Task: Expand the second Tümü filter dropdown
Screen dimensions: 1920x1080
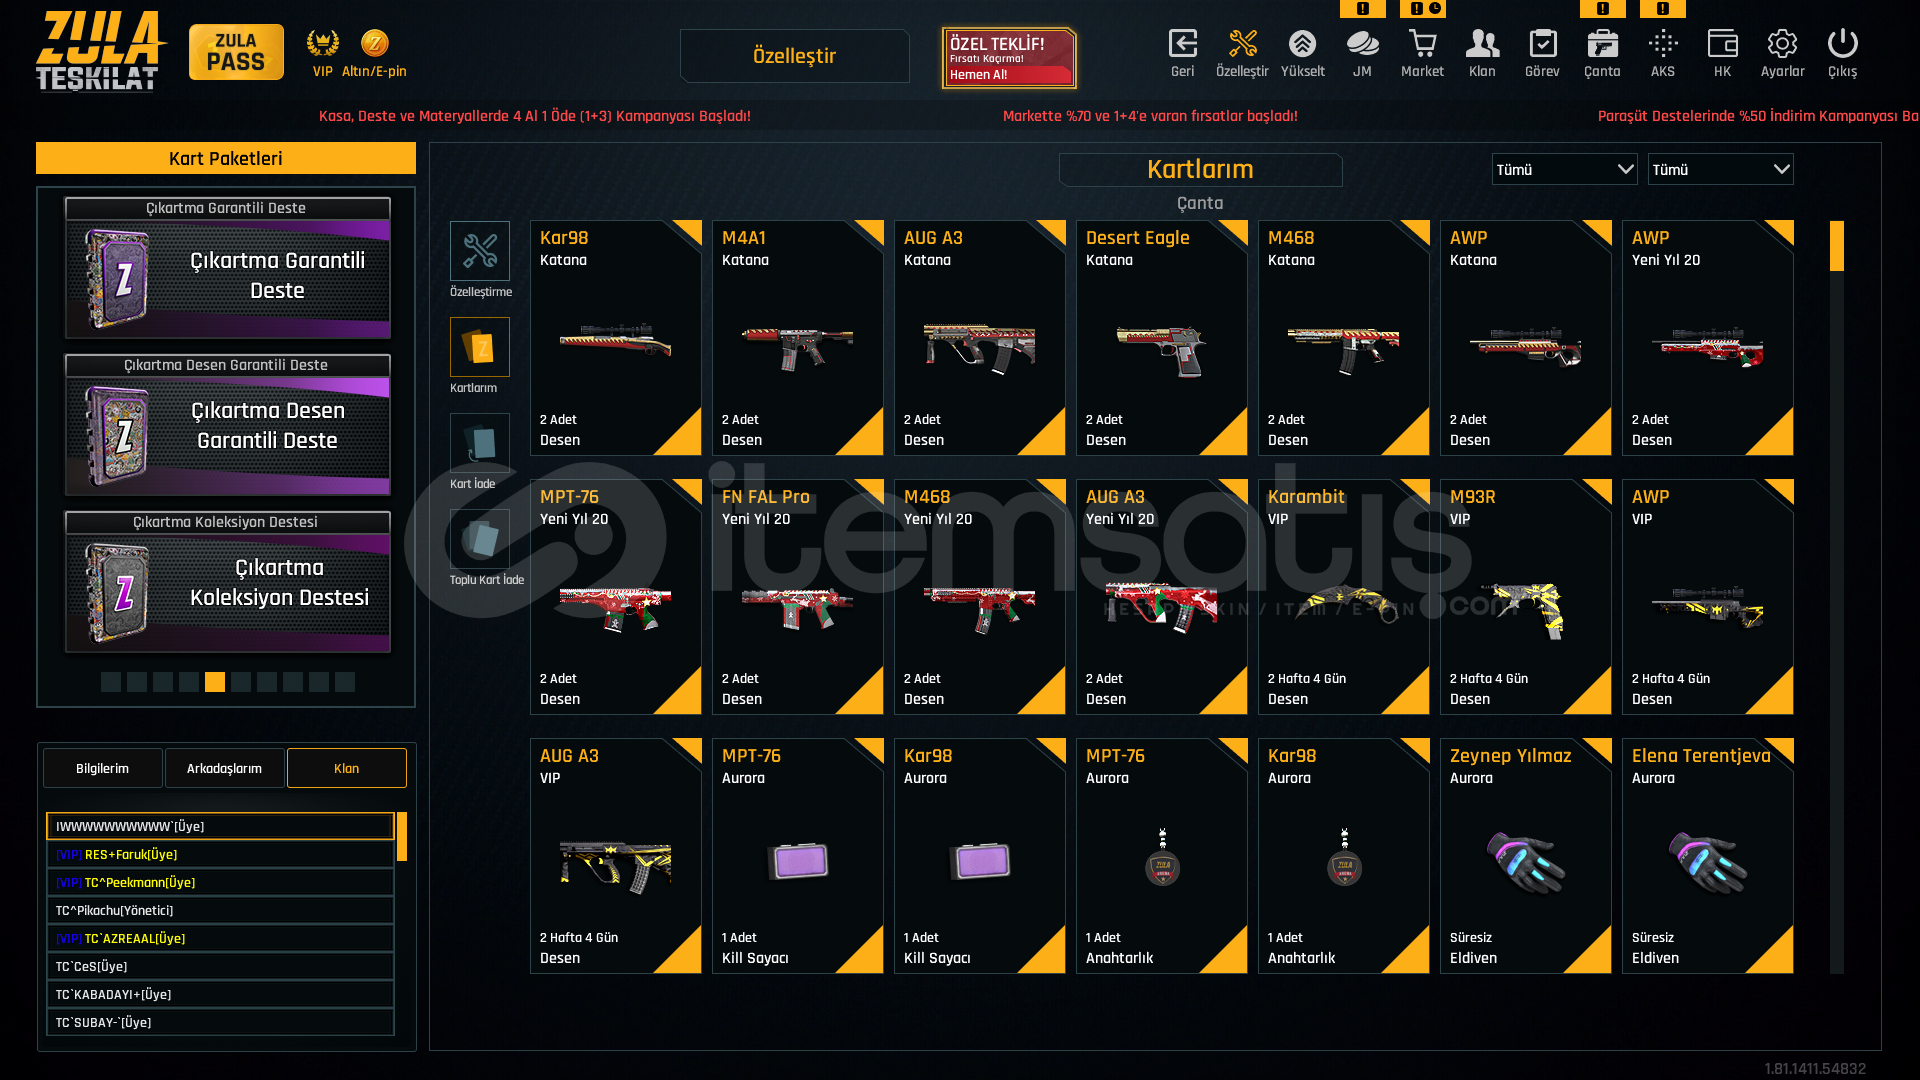Action: (x=1720, y=169)
